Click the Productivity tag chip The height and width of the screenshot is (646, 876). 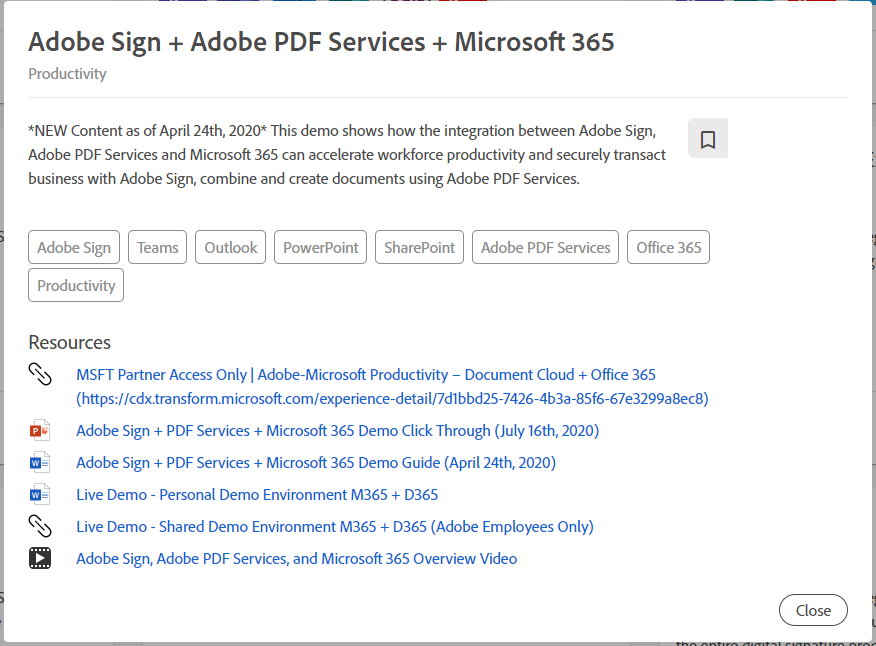point(76,285)
